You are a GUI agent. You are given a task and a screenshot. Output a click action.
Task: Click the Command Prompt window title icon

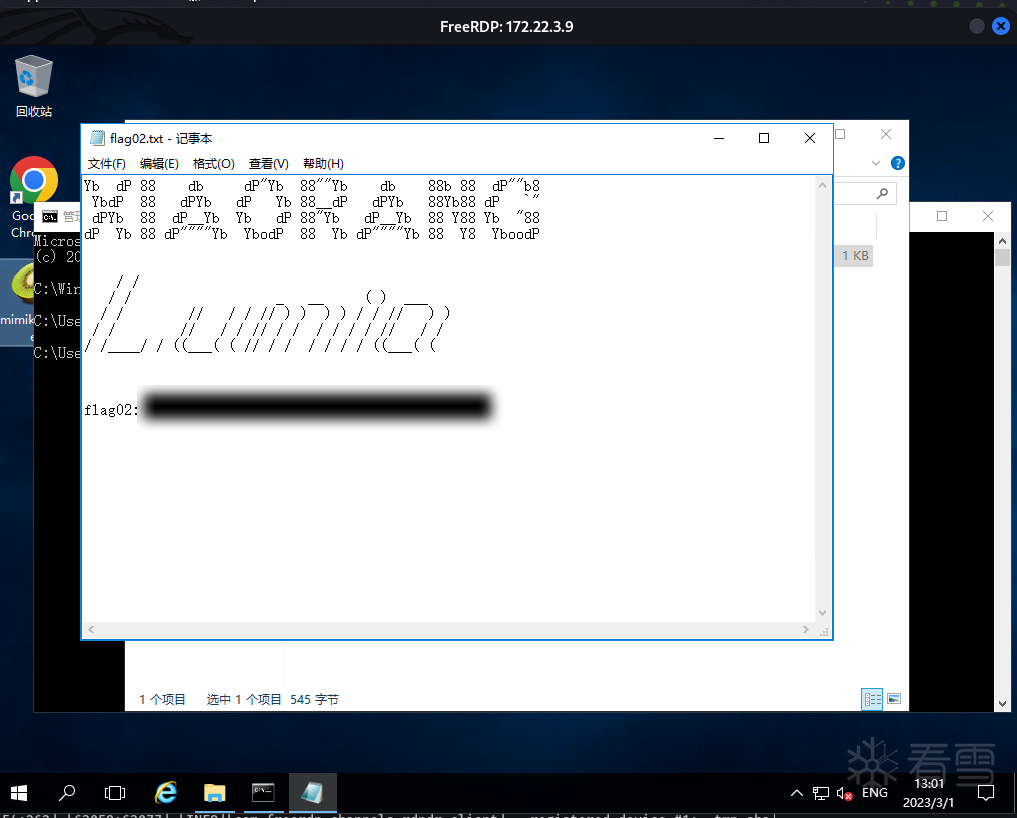(50, 217)
